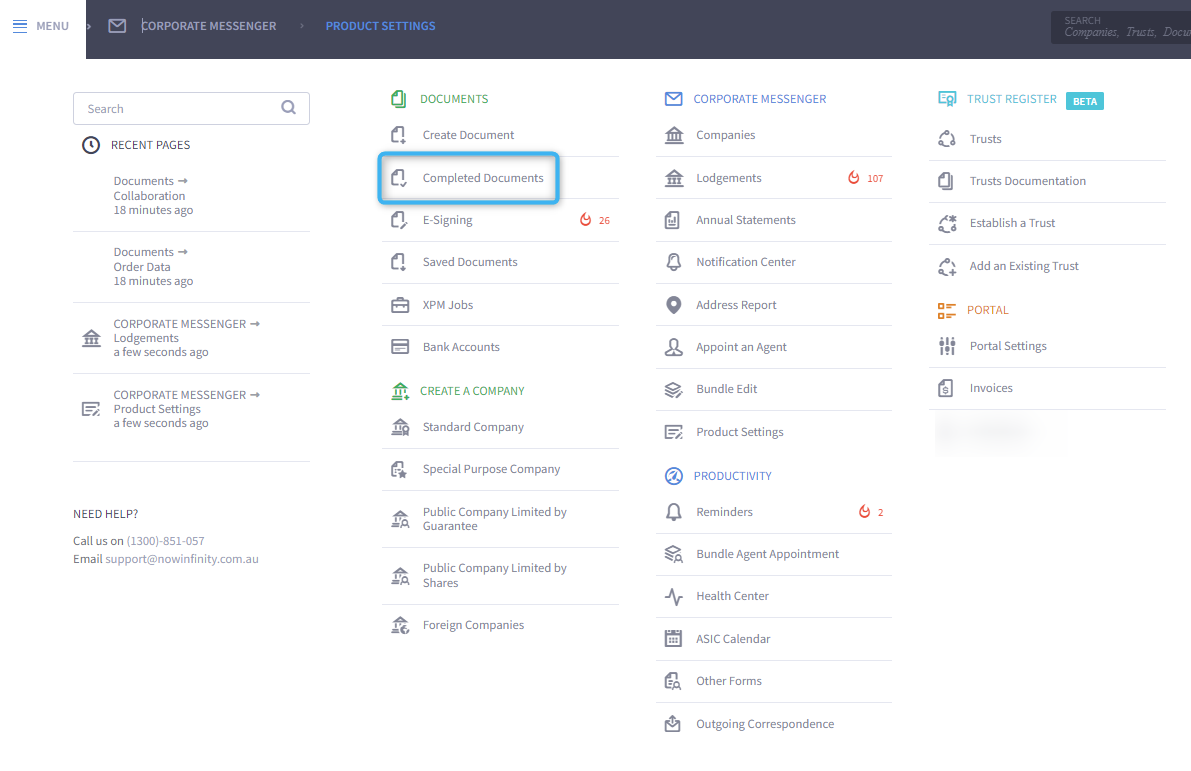Image resolution: width=1191 pixels, height=771 pixels.
Task: Click the CORPORATE MESSENGER column heading
Action: pos(760,99)
